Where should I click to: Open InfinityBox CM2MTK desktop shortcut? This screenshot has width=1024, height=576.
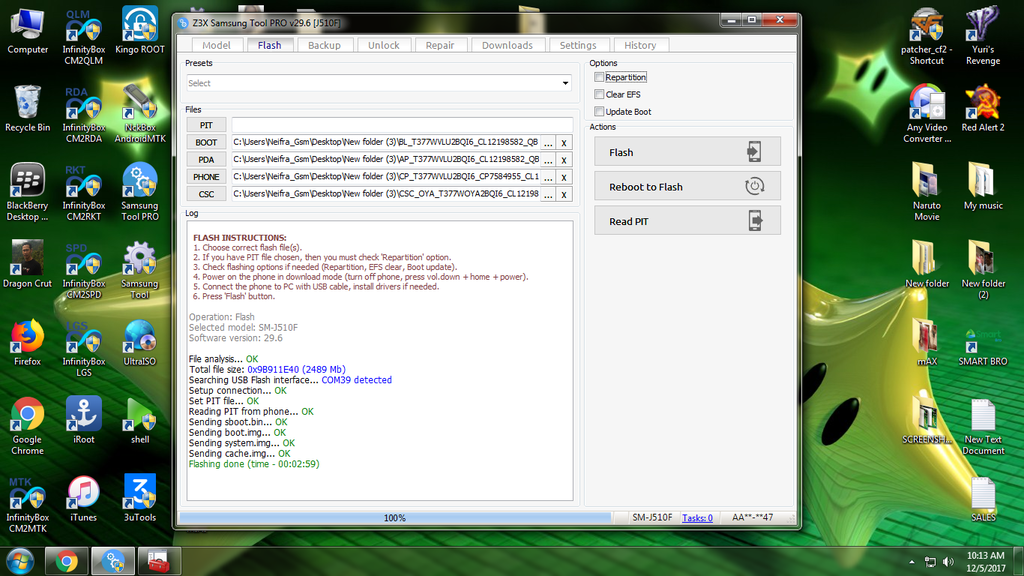28,496
